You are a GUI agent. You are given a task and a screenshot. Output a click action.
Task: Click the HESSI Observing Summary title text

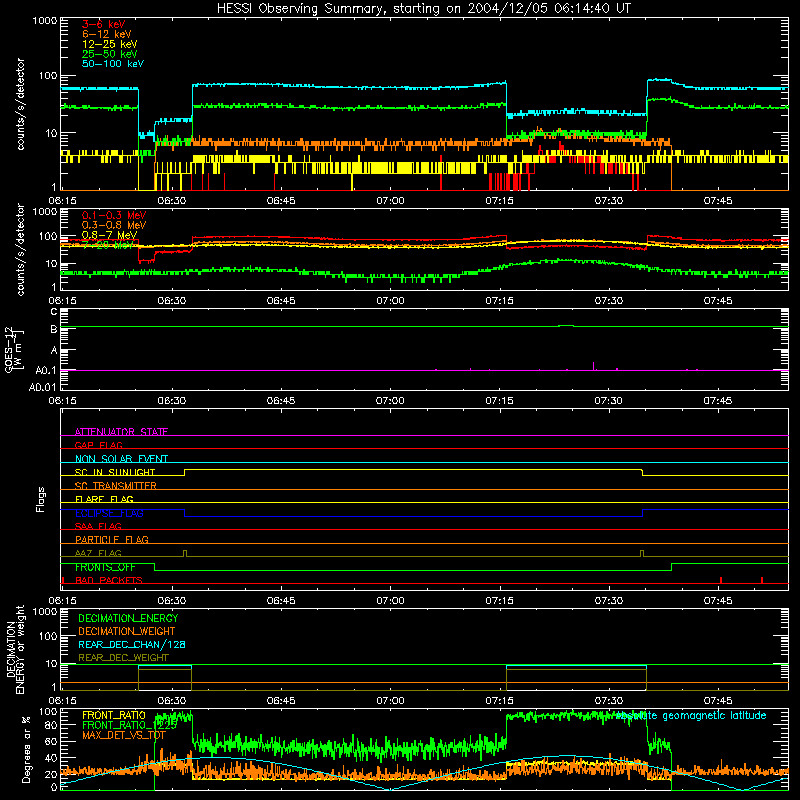[423, 9]
